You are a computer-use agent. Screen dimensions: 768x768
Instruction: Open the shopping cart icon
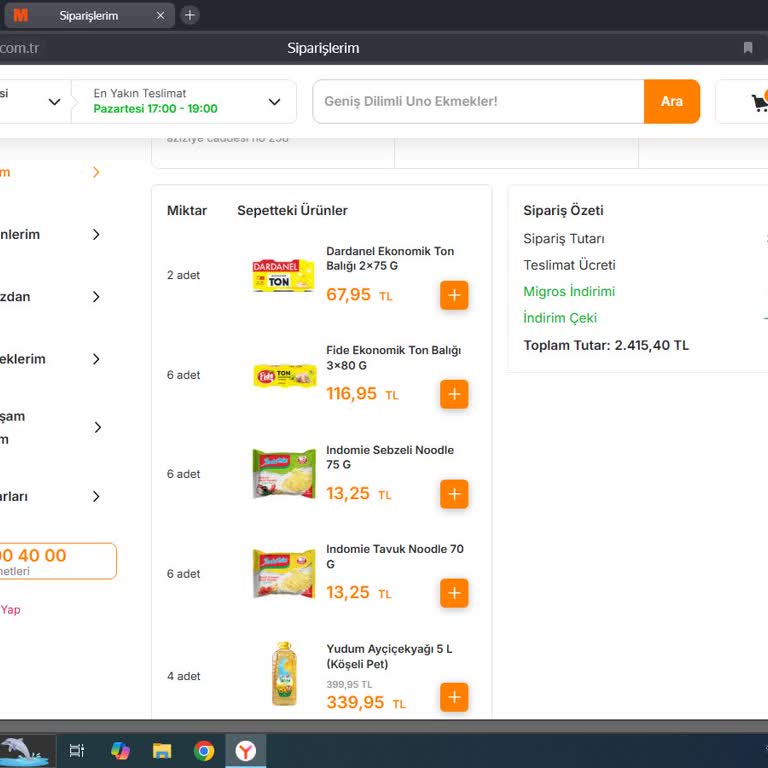759,101
